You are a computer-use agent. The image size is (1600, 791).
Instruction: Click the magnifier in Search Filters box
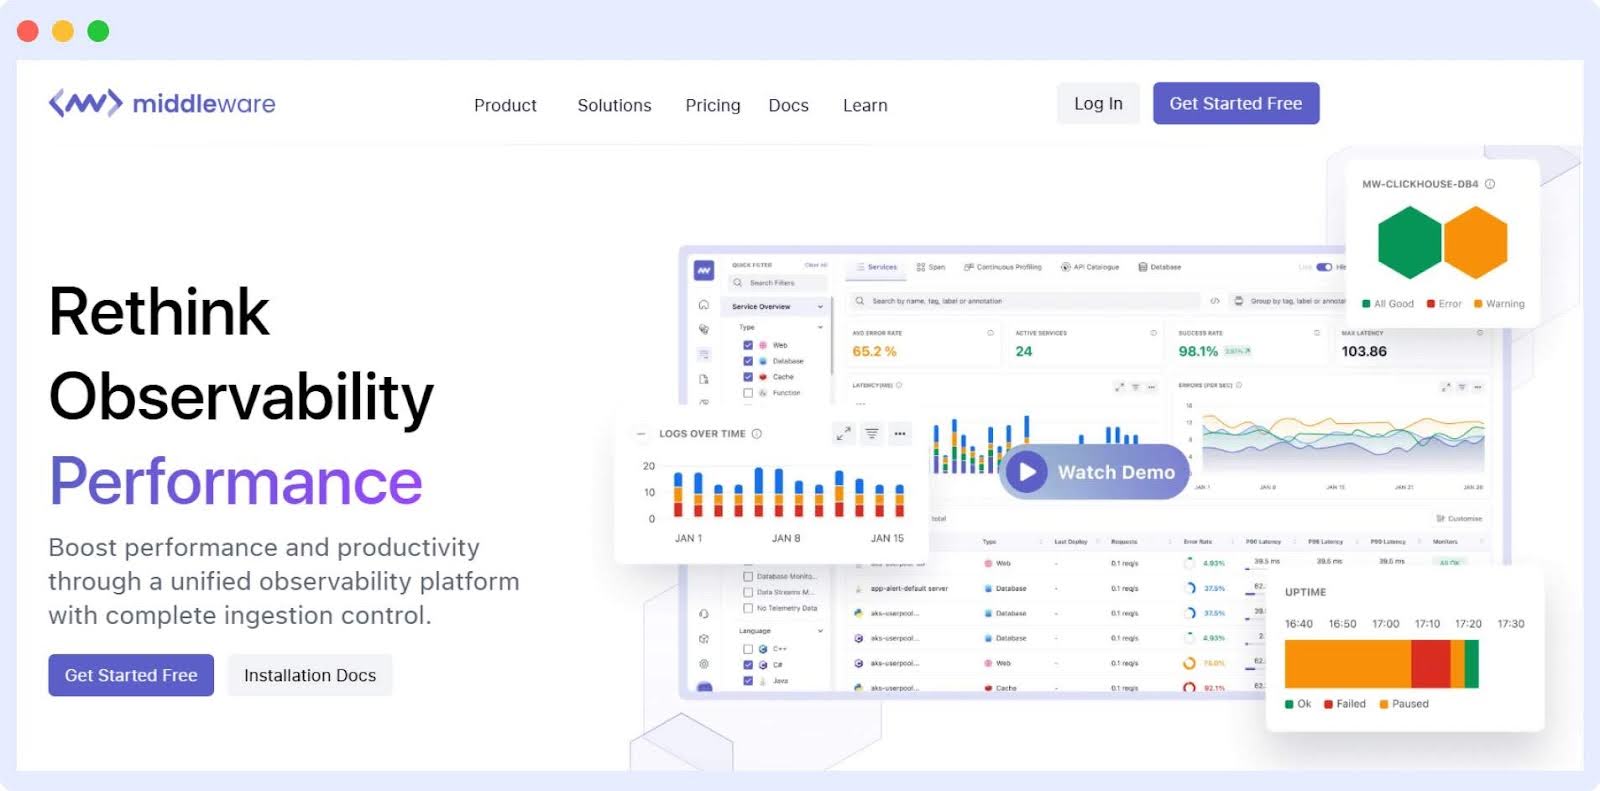tap(738, 283)
